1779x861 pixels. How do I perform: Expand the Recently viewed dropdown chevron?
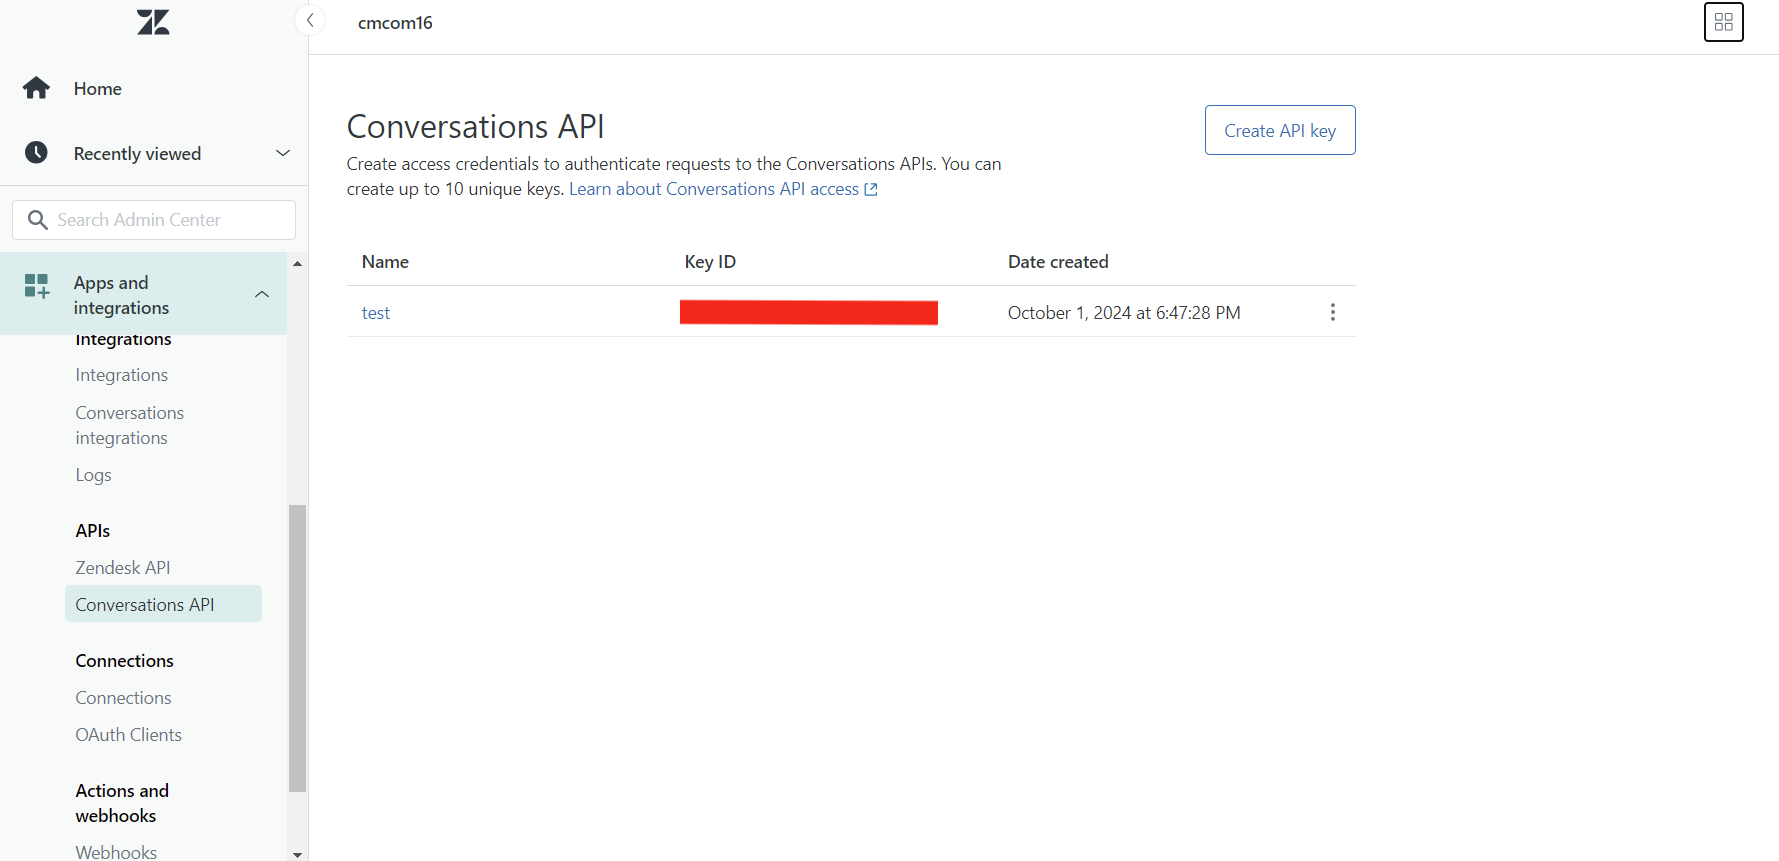point(283,153)
